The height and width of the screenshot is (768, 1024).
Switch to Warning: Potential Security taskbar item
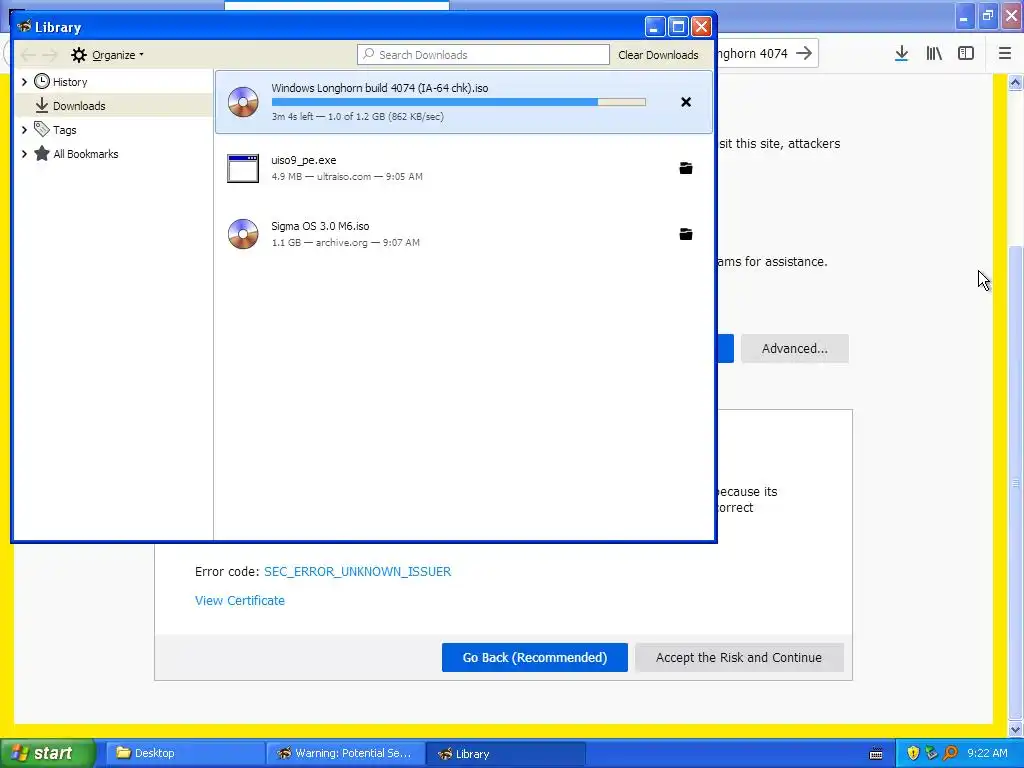click(x=345, y=754)
